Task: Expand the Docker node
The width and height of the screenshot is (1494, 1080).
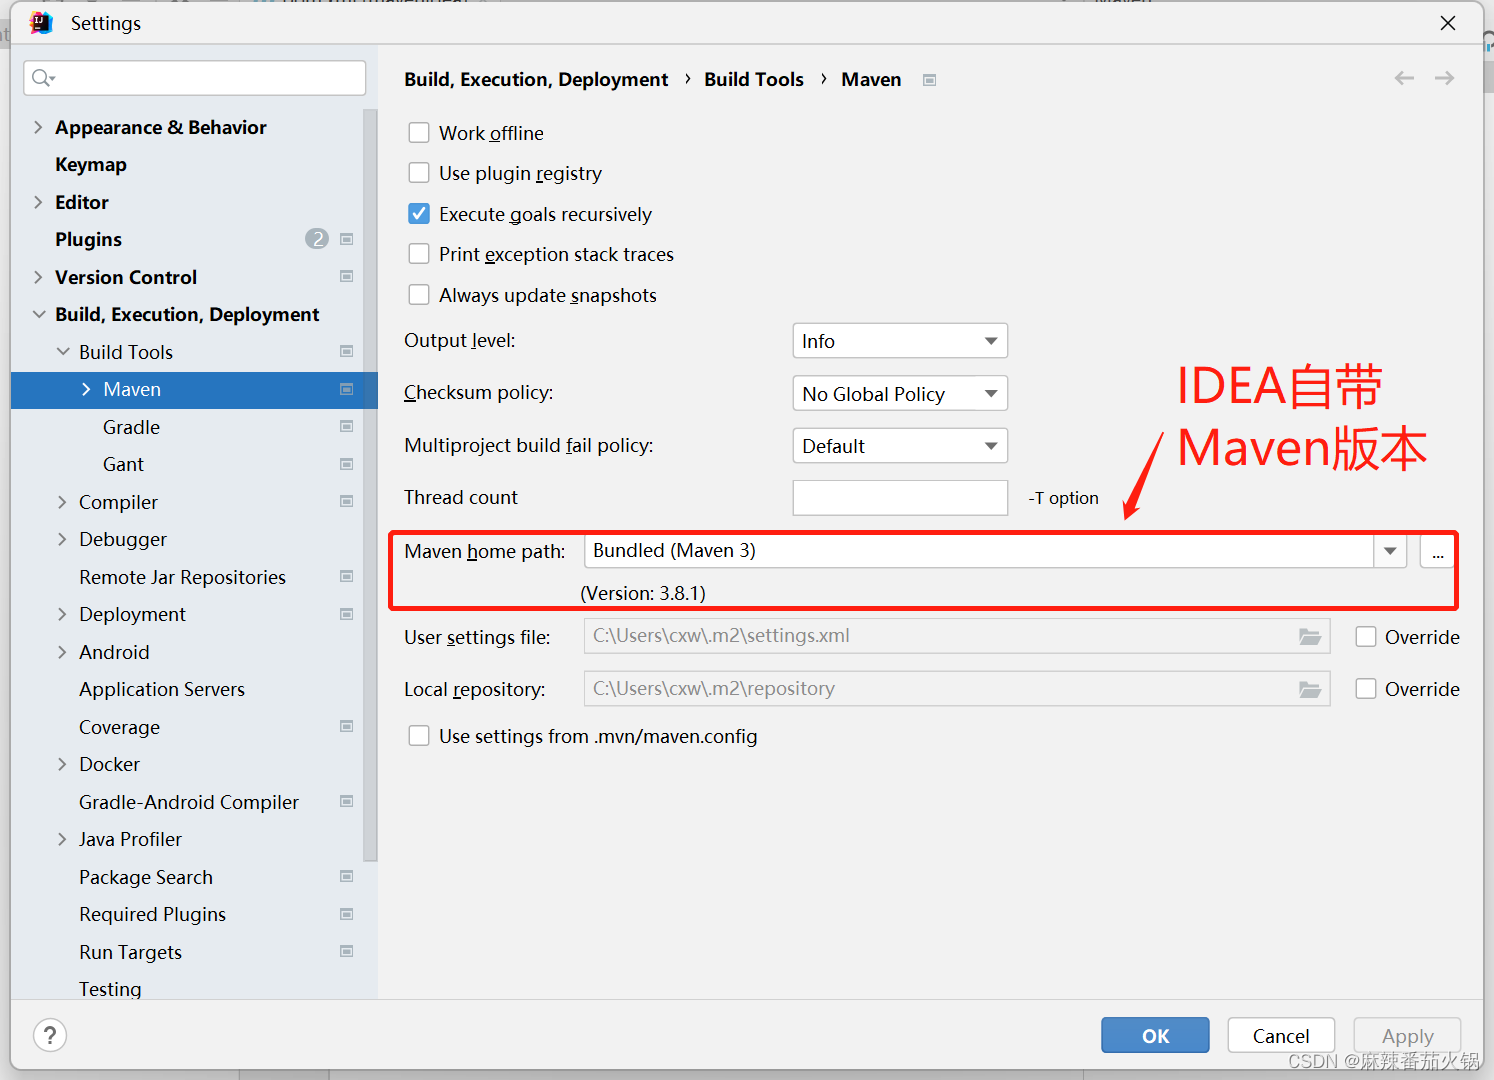Action: 62,764
